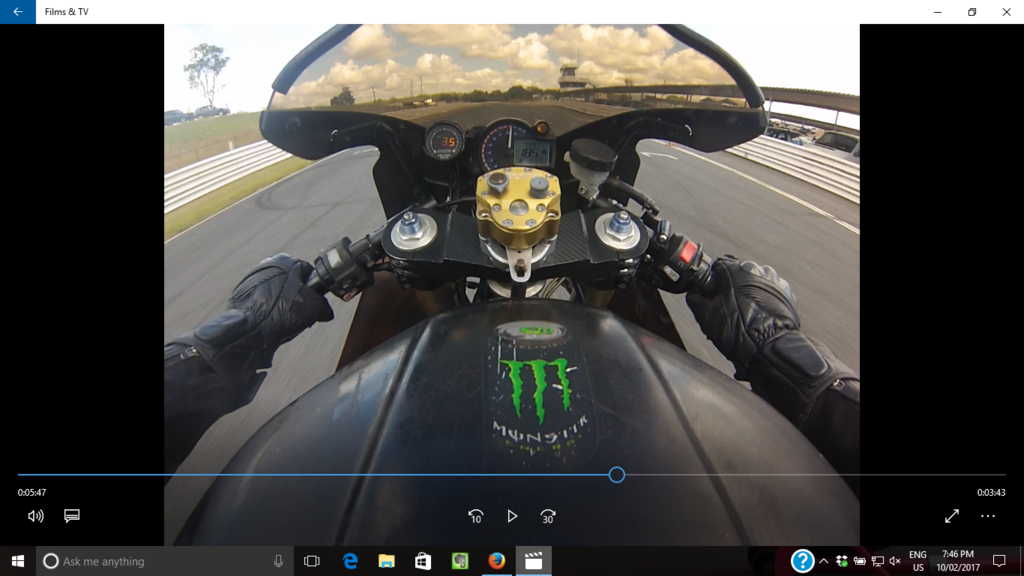
Task: Activate the Cortana microphone
Action: (x=278, y=561)
